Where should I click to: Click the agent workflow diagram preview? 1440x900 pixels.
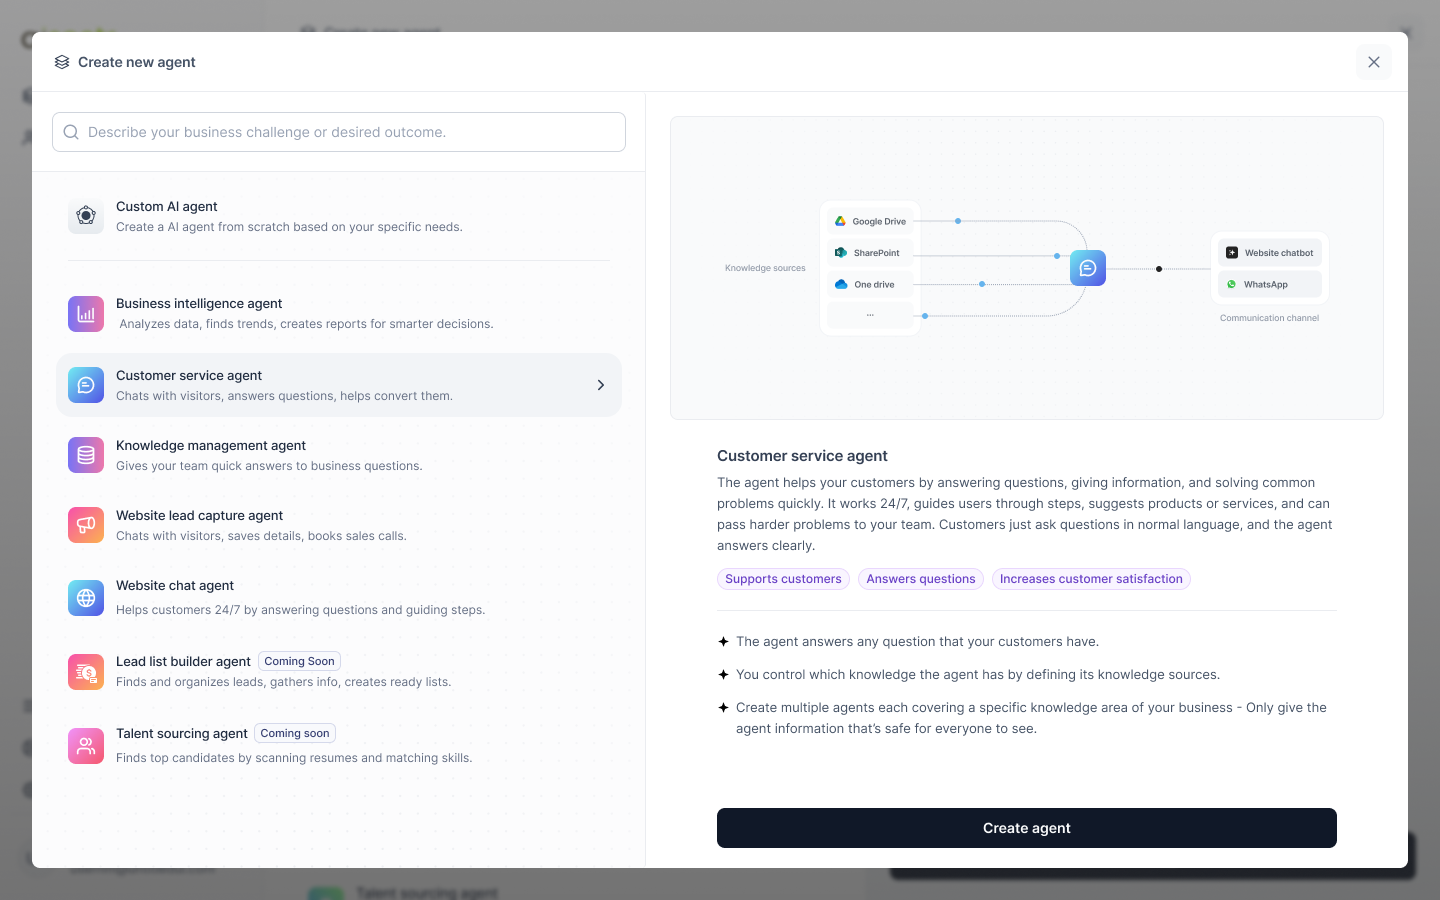(x=1027, y=268)
